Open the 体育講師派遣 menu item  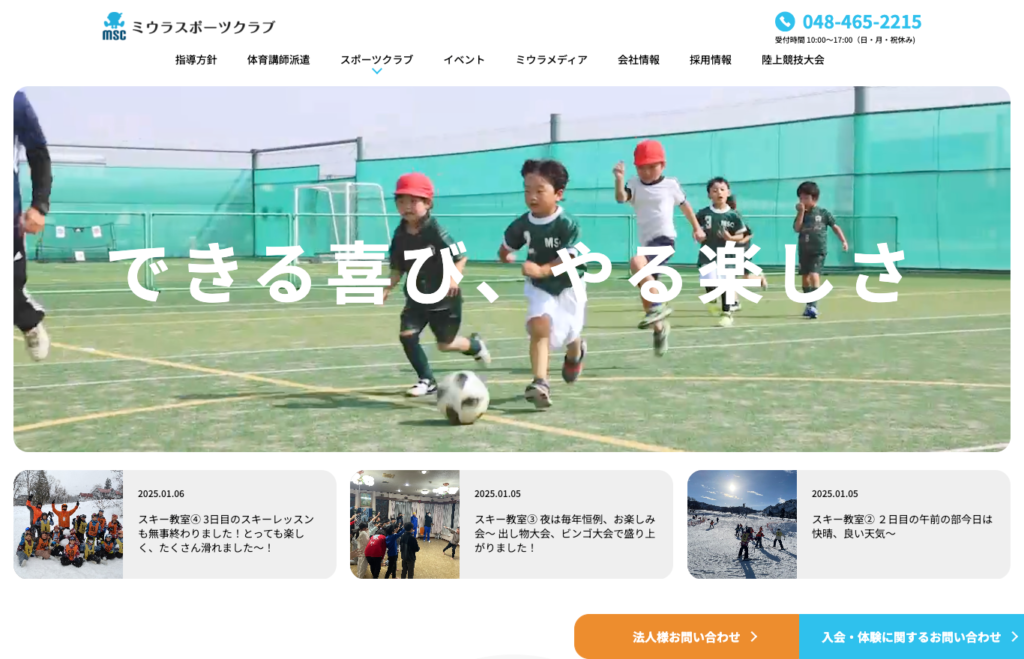click(x=278, y=60)
